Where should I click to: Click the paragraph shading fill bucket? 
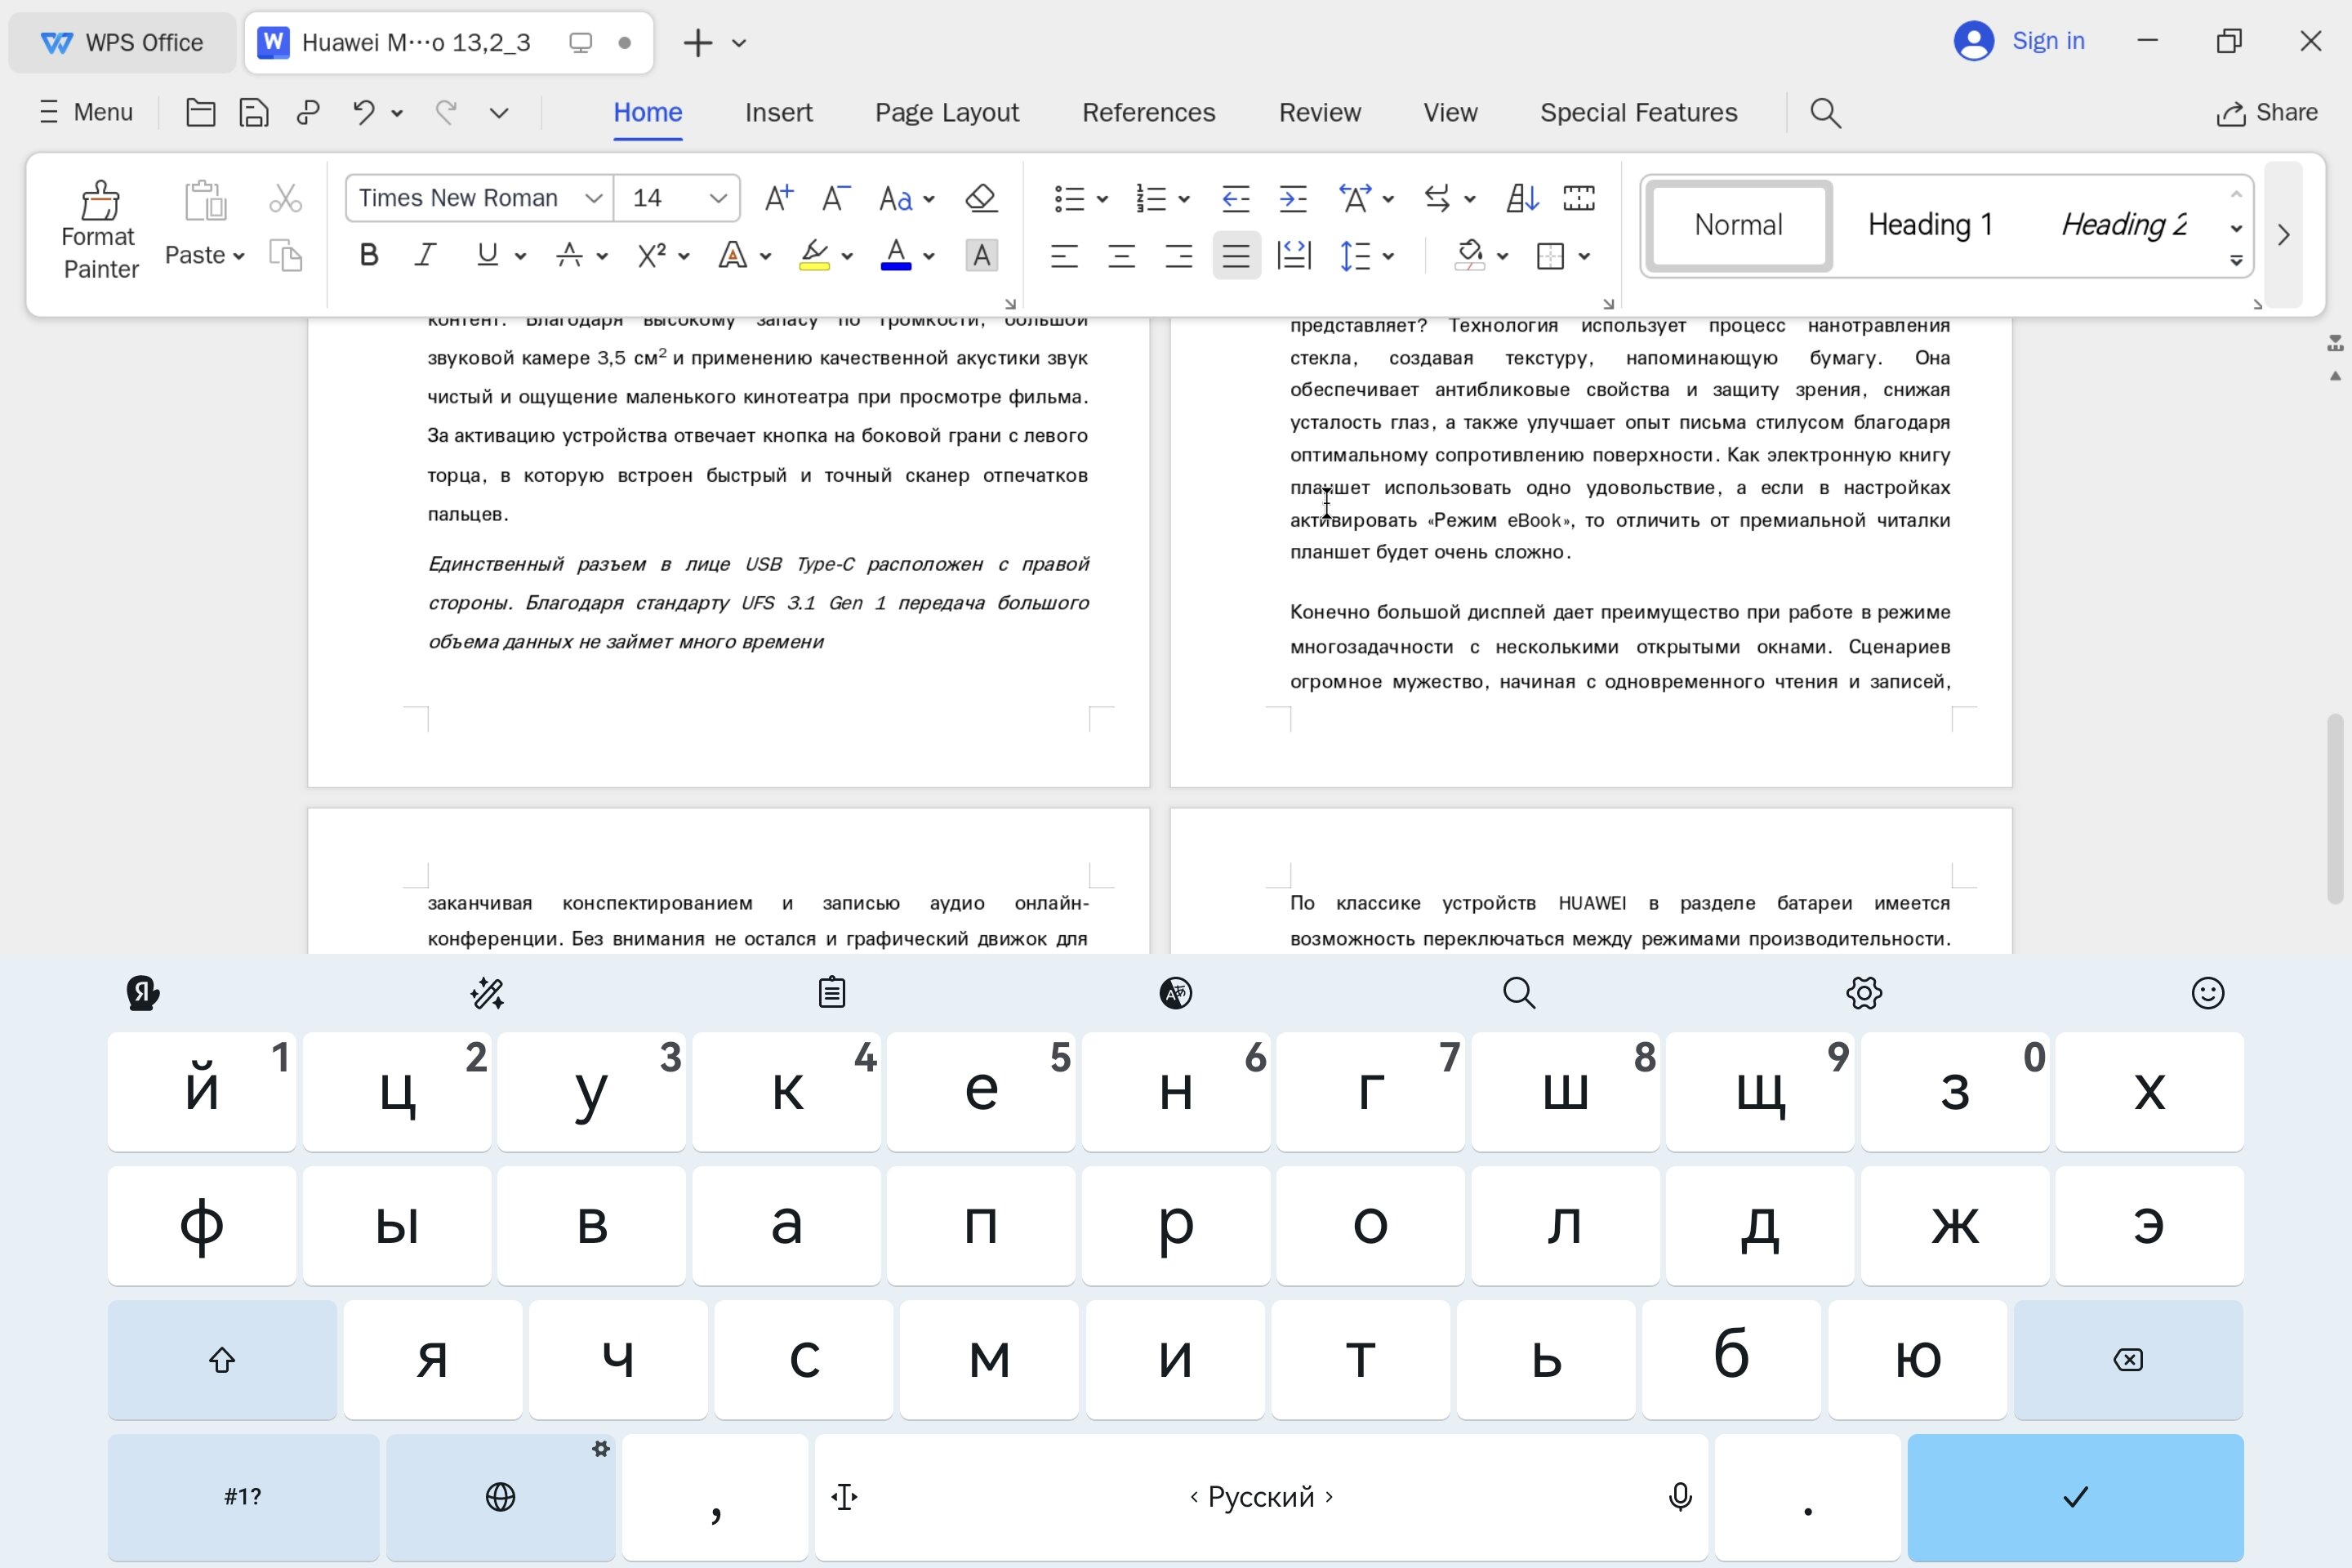point(1469,256)
